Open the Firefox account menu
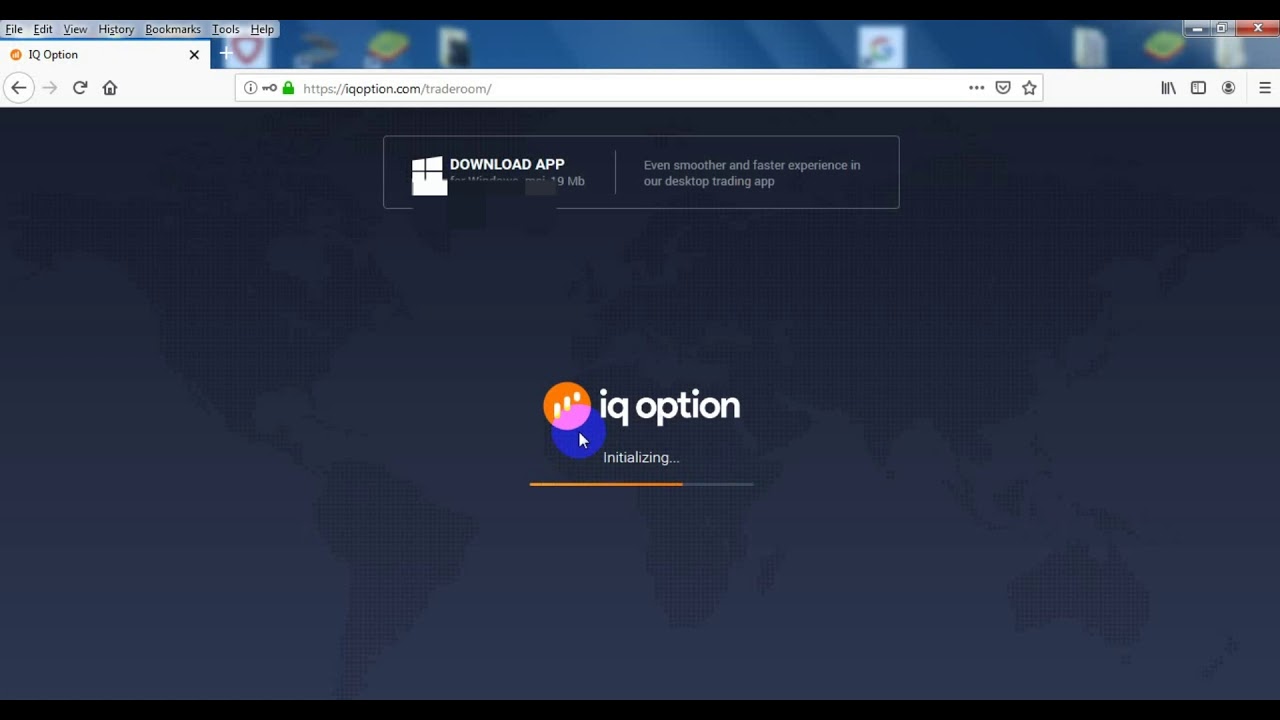The height and width of the screenshot is (720, 1280). [1229, 88]
